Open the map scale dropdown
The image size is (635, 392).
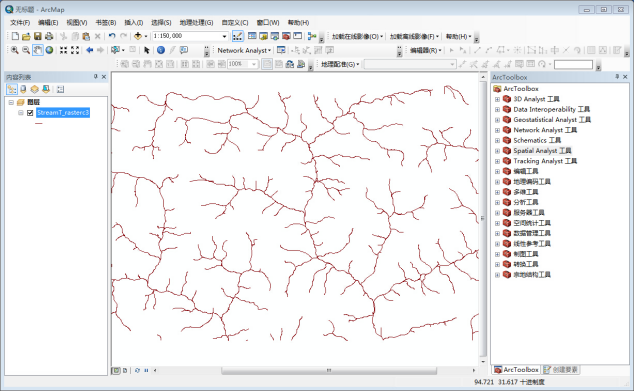pyautogui.click(x=224, y=36)
